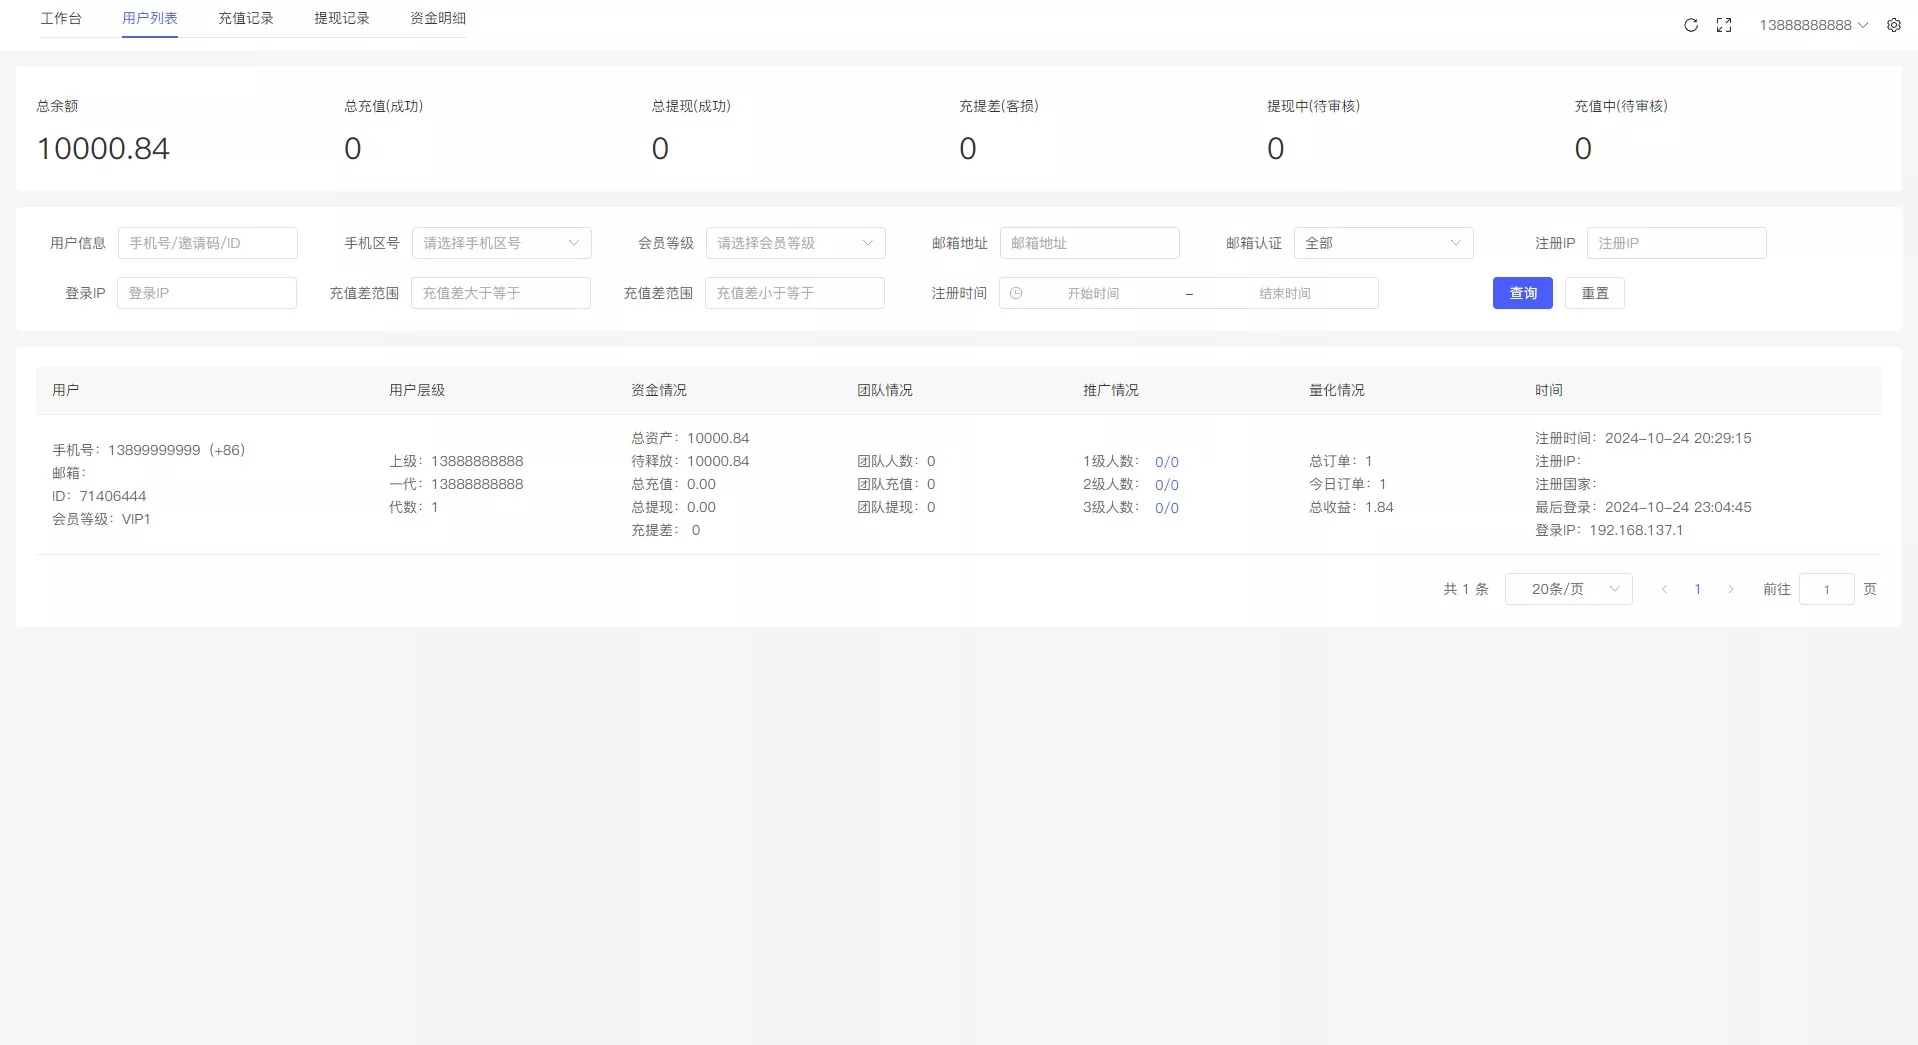Open the 手机区号 selection dropdown

[x=501, y=242]
